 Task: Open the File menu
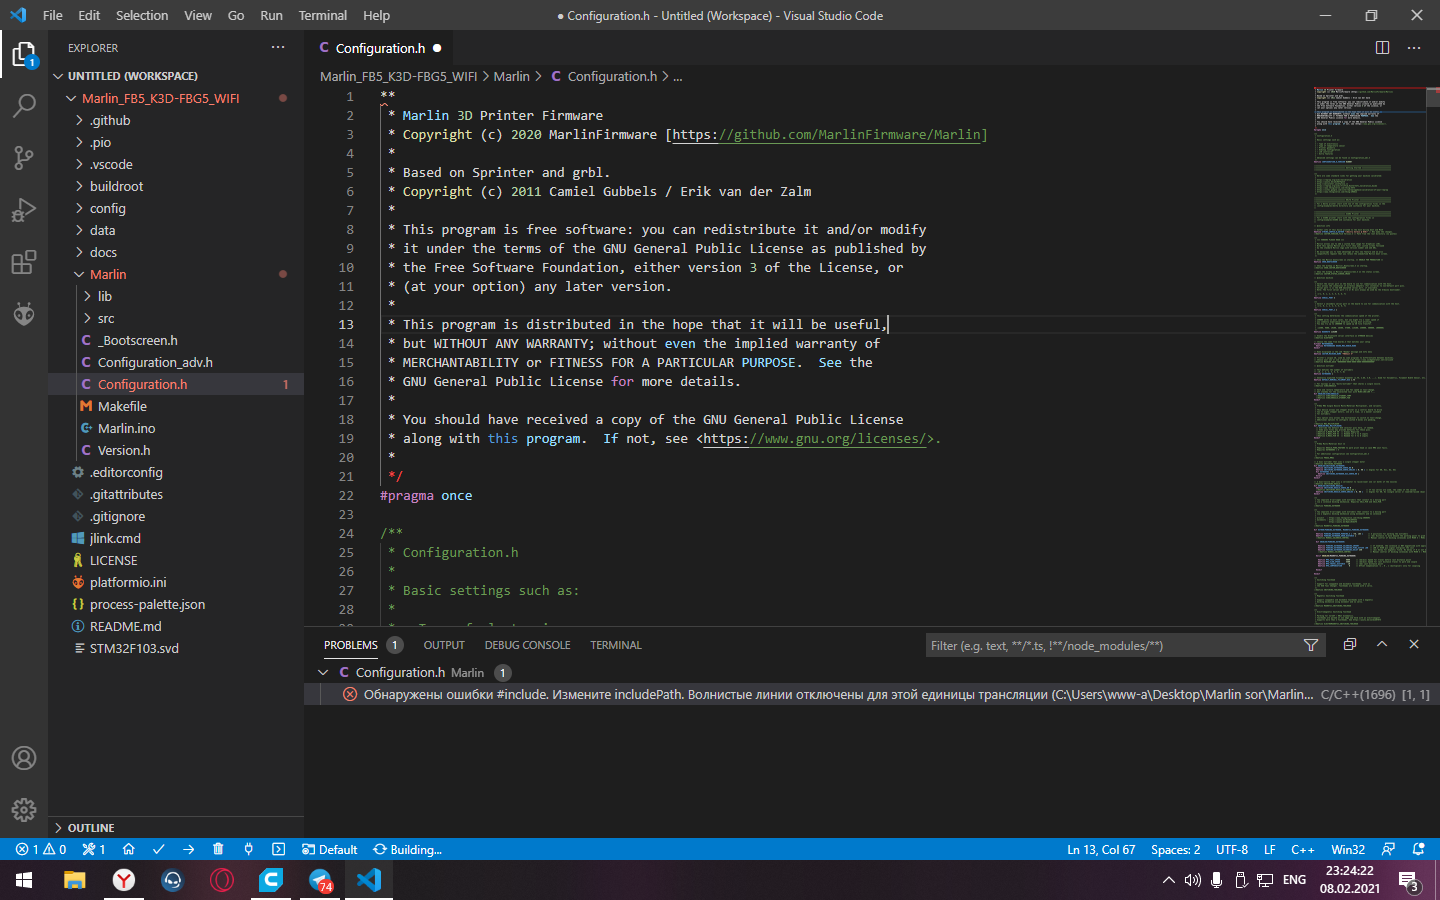[53, 15]
